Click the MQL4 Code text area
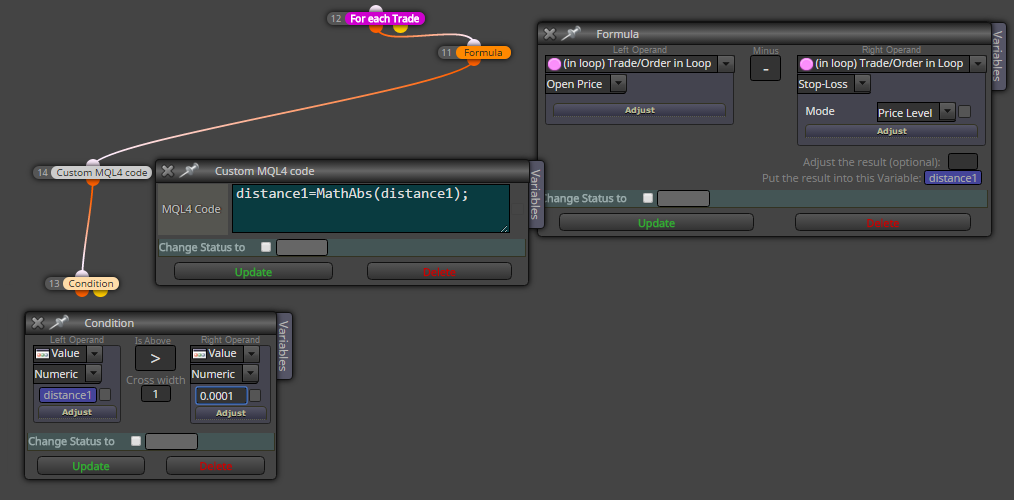Screen dimensions: 1014x500 (x=371, y=208)
